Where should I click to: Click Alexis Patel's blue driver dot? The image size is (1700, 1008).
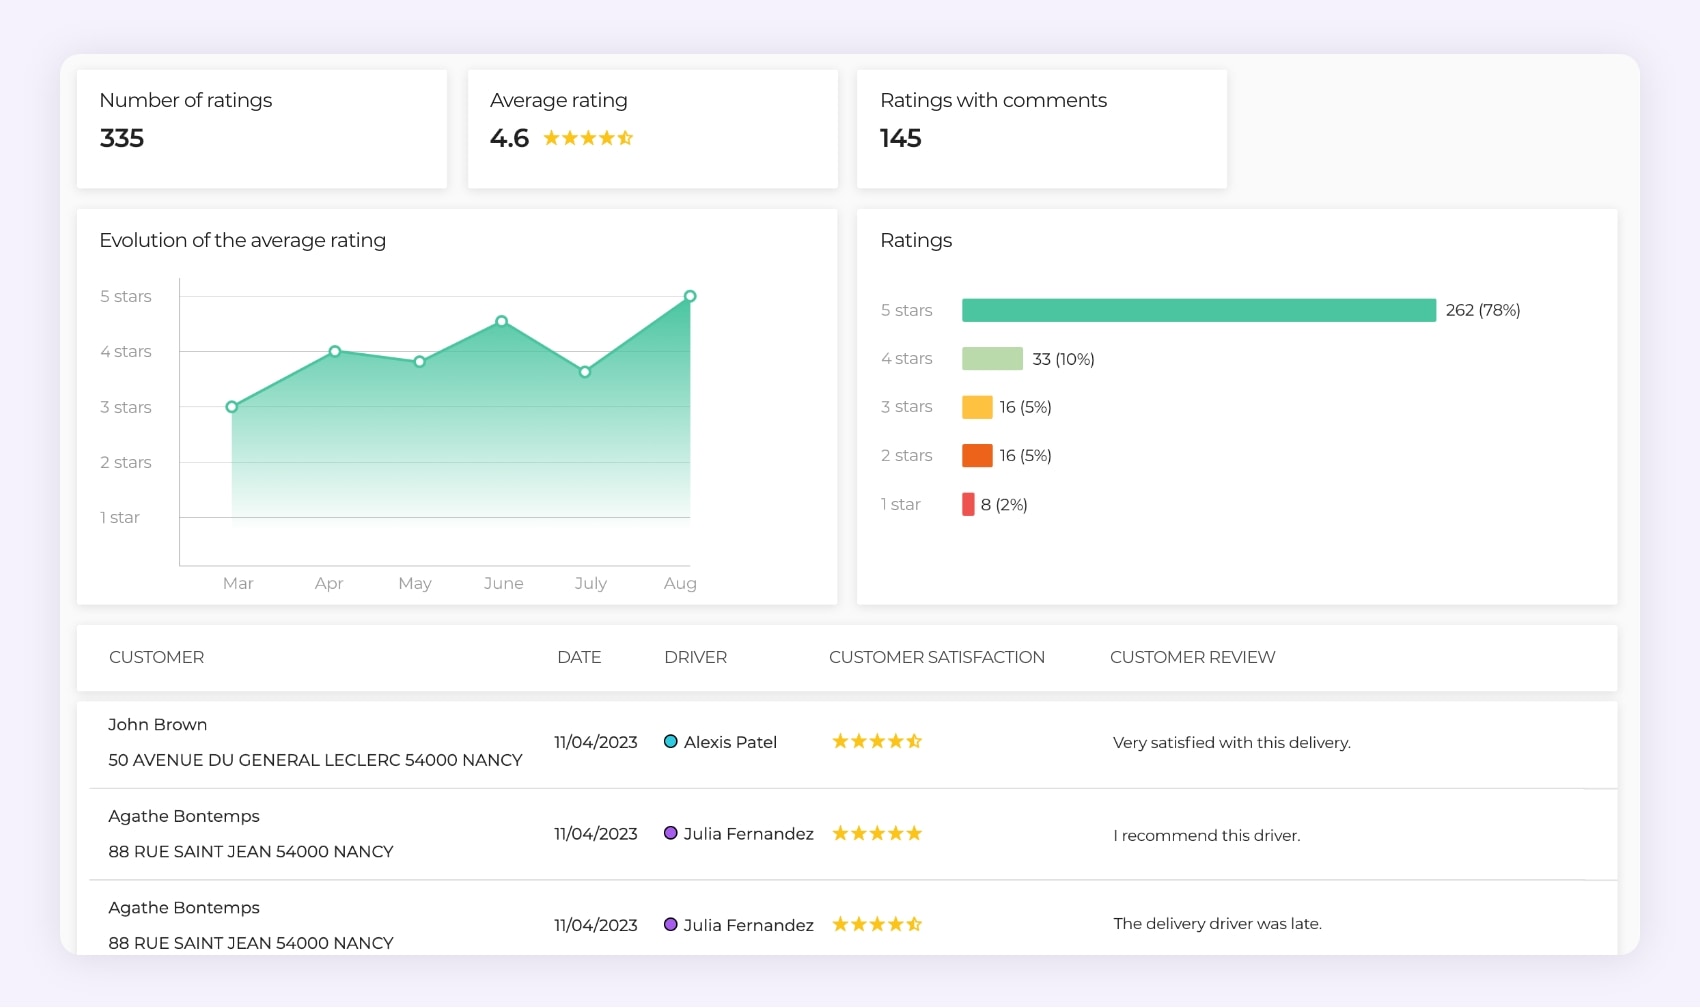(x=671, y=742)
